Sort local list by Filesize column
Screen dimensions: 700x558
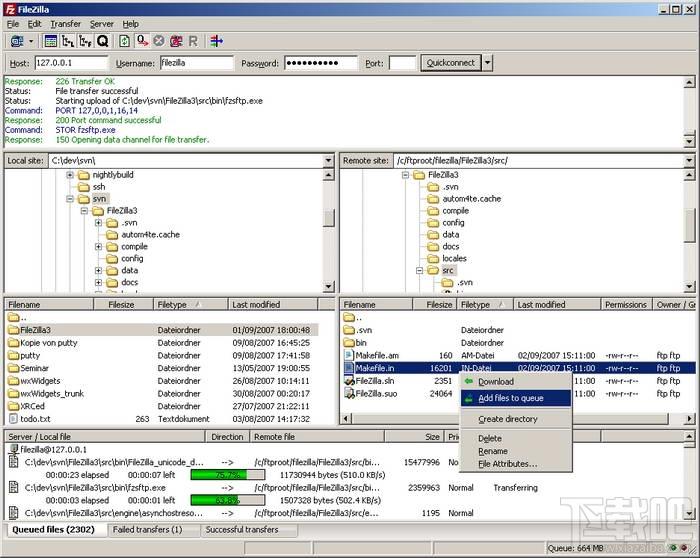[123, 304]
